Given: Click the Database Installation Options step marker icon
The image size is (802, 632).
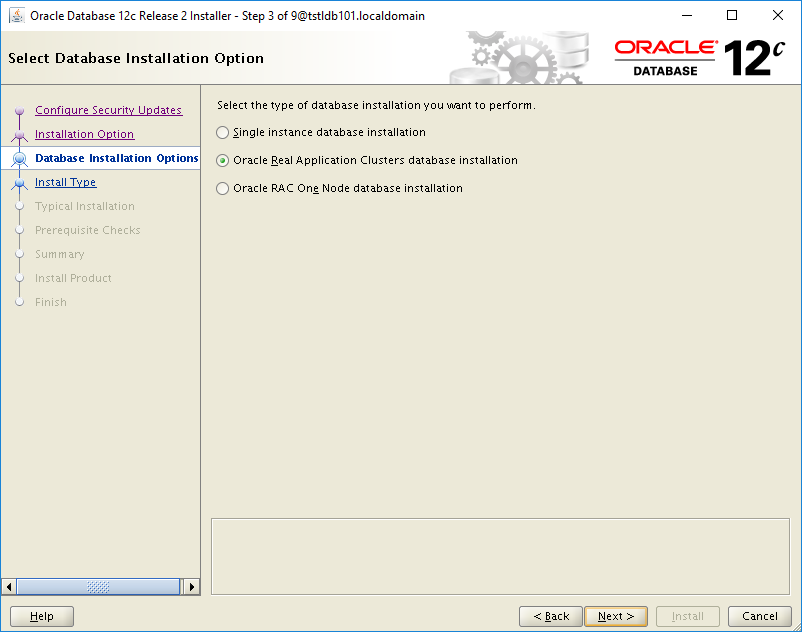Looking at the screenshot, I should [x=19, y=159].
